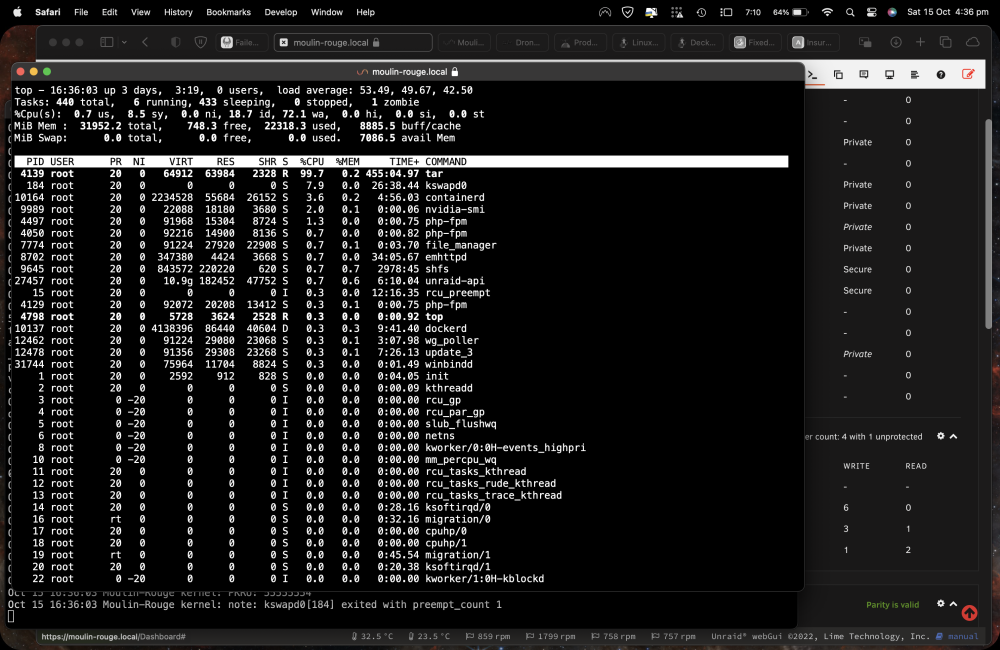The height and width of the screenshot is (650, 1000).
Task: Go back in Safari
Action: [145, 42]
